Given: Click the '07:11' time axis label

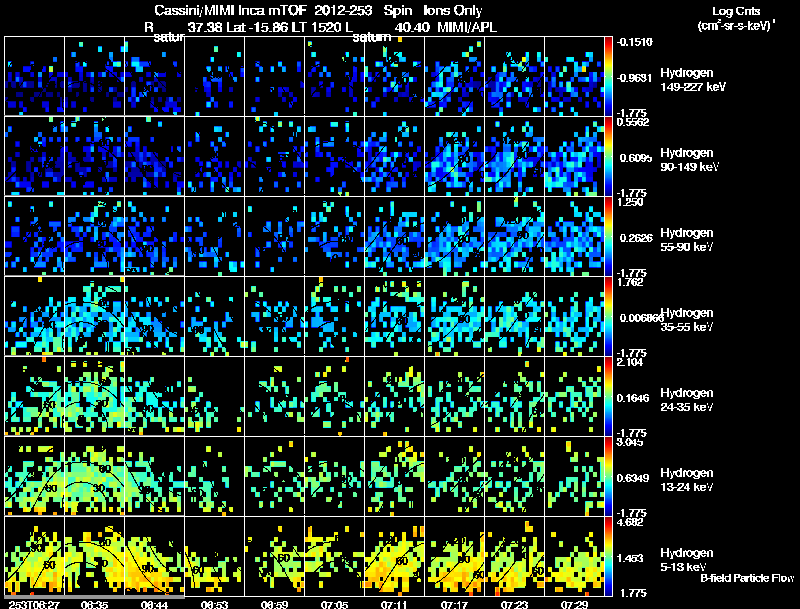Looking at the screenshot, I should point(394,604).
